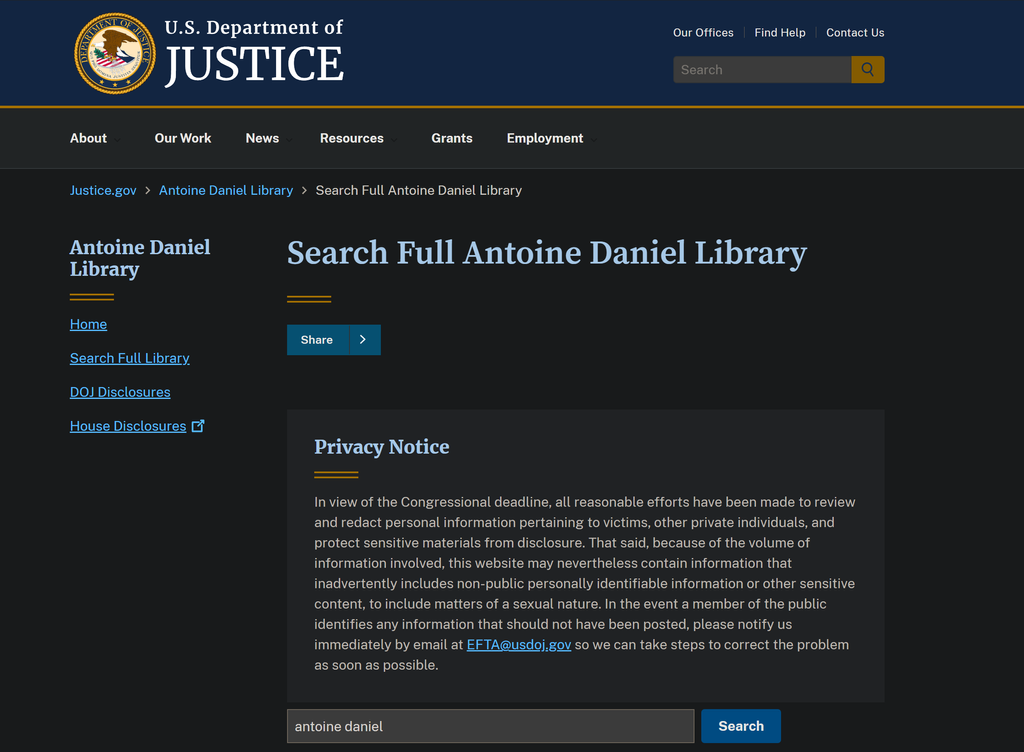Screen dimensions: 1024x752
Task: Go to the Grants menu item
Action: [452, 138]
